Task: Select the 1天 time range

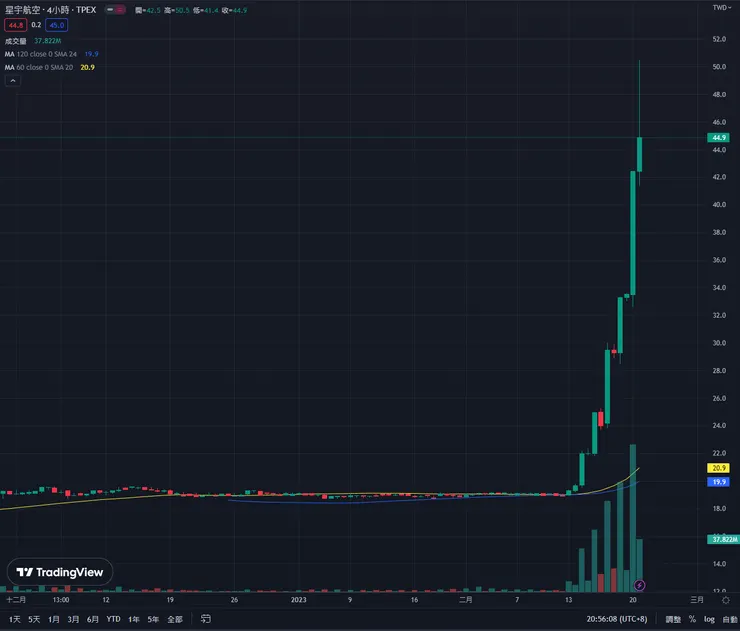Action: pos(15,619)
